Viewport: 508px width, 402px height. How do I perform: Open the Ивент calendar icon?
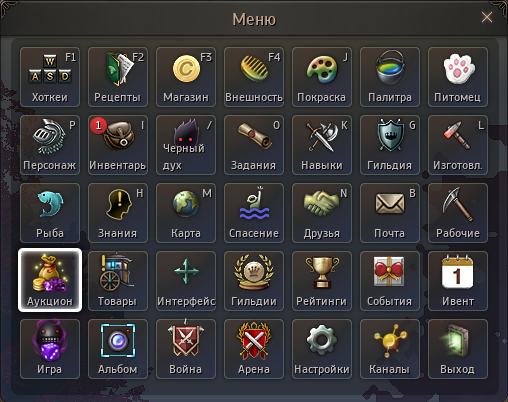point(458,281)
